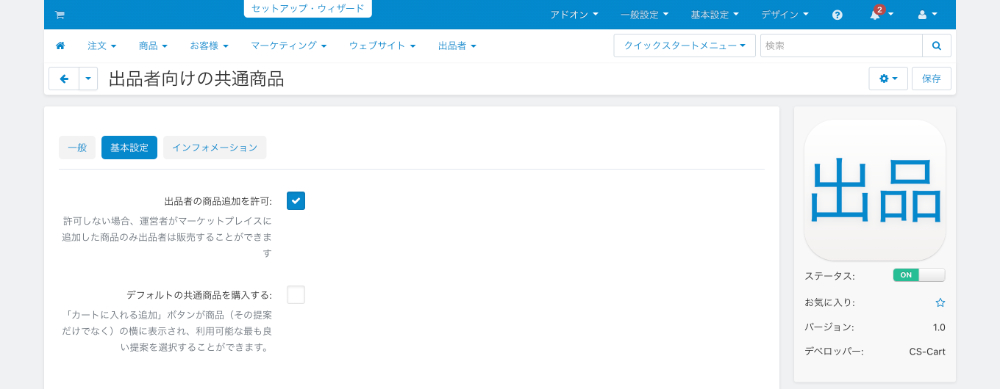The width and height of the screenshot is (1000, 389).
Task: Open the お客様 dropdown menu
Action: point(209,46)
